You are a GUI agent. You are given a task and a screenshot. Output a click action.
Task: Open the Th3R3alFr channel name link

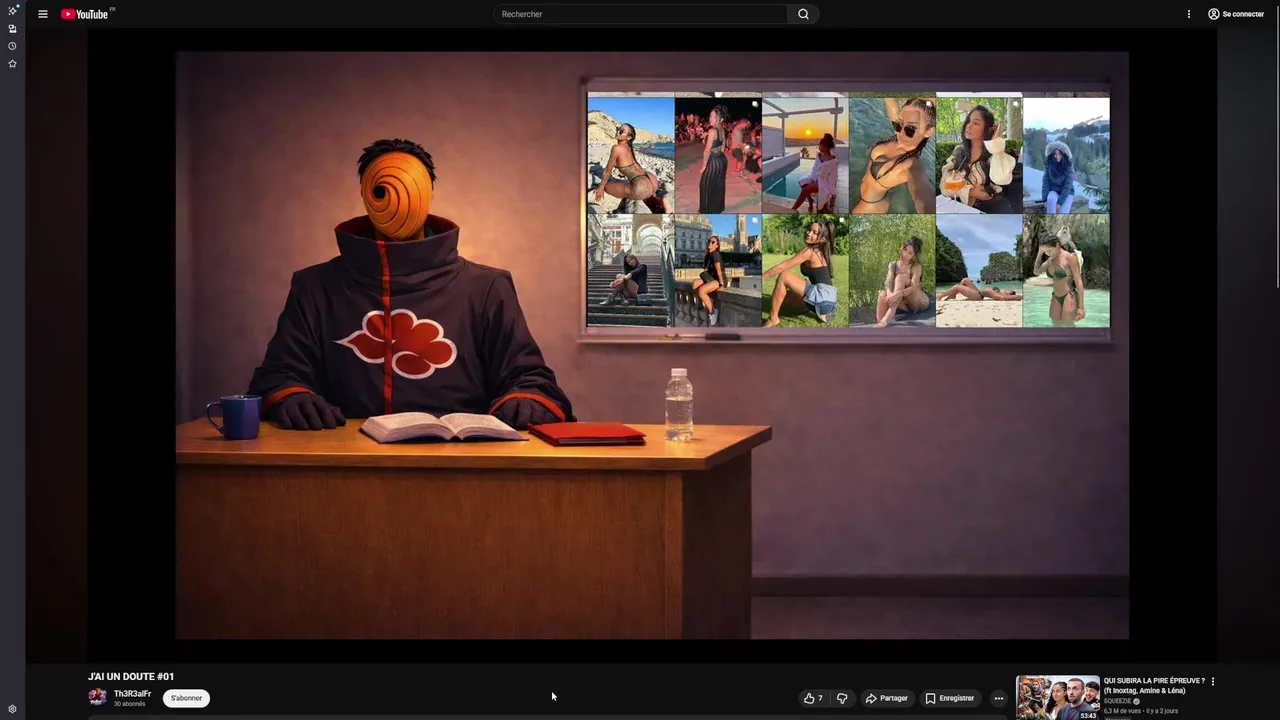click(x=132, y=693)
